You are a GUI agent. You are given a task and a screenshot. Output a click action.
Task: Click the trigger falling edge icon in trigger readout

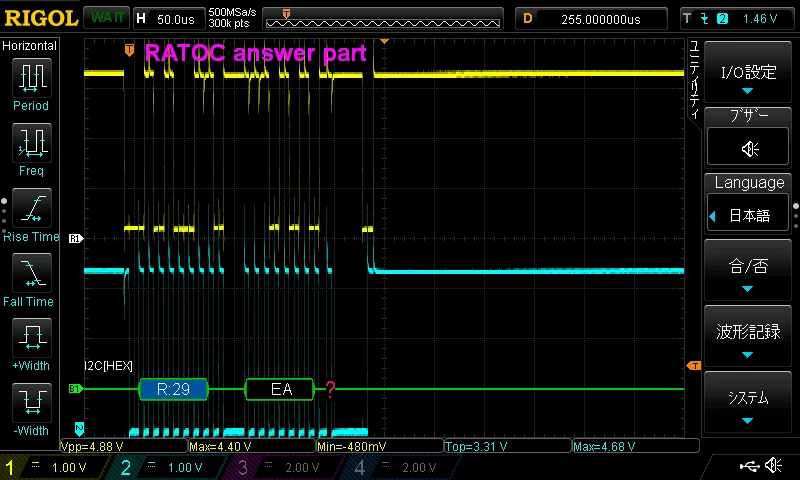[x=705, y=19]
